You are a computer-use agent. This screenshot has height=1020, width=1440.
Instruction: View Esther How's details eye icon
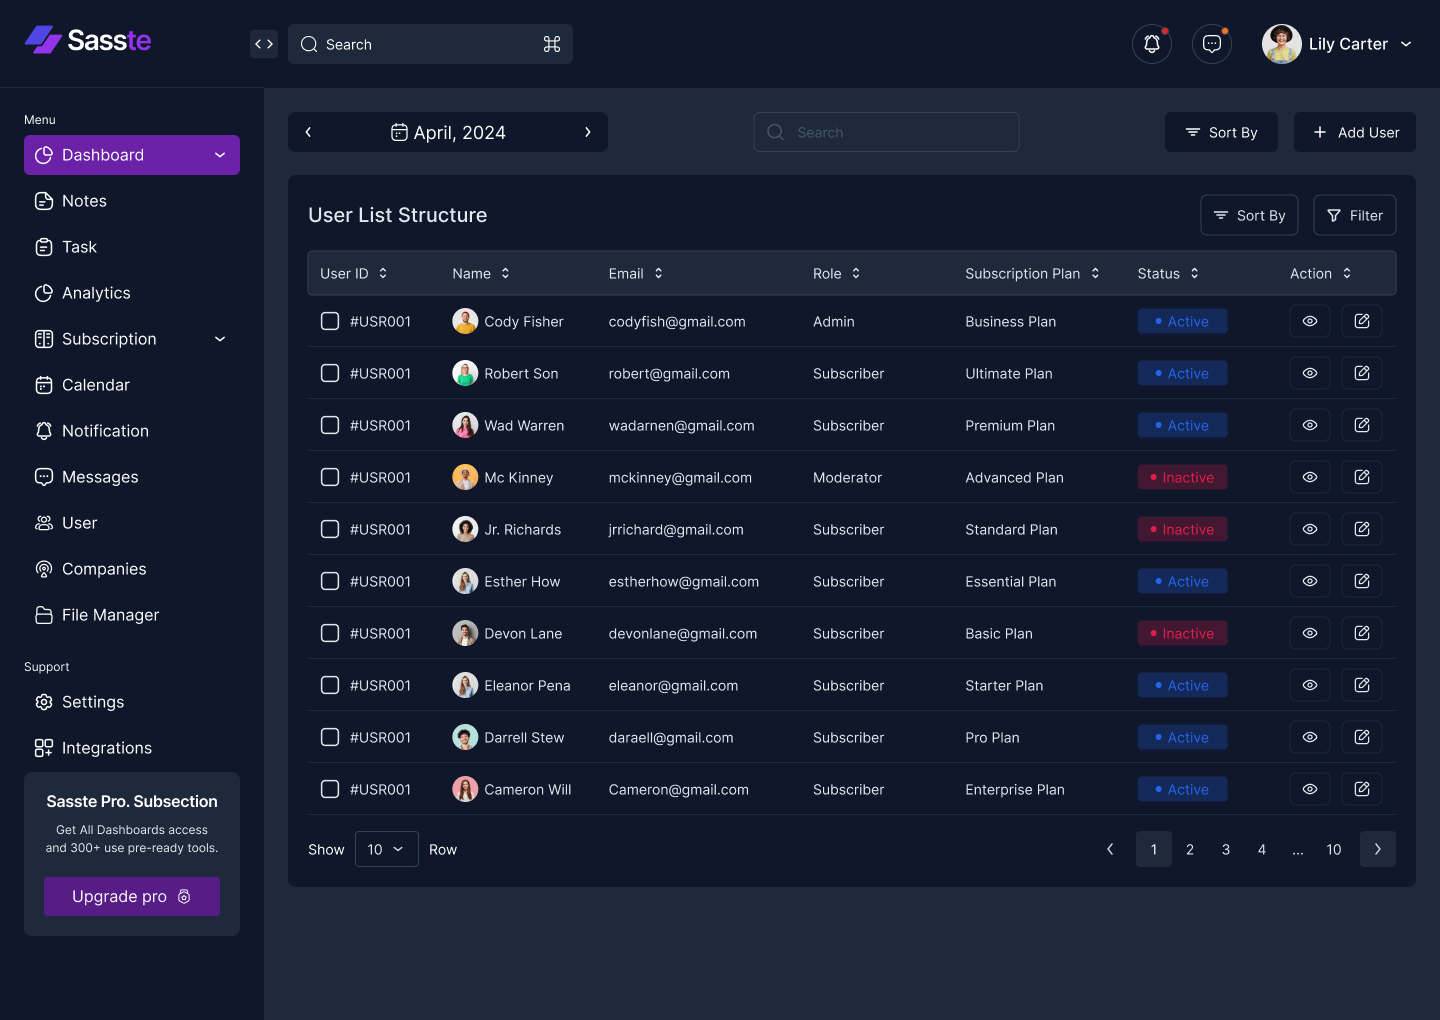tap(1310, 581)
